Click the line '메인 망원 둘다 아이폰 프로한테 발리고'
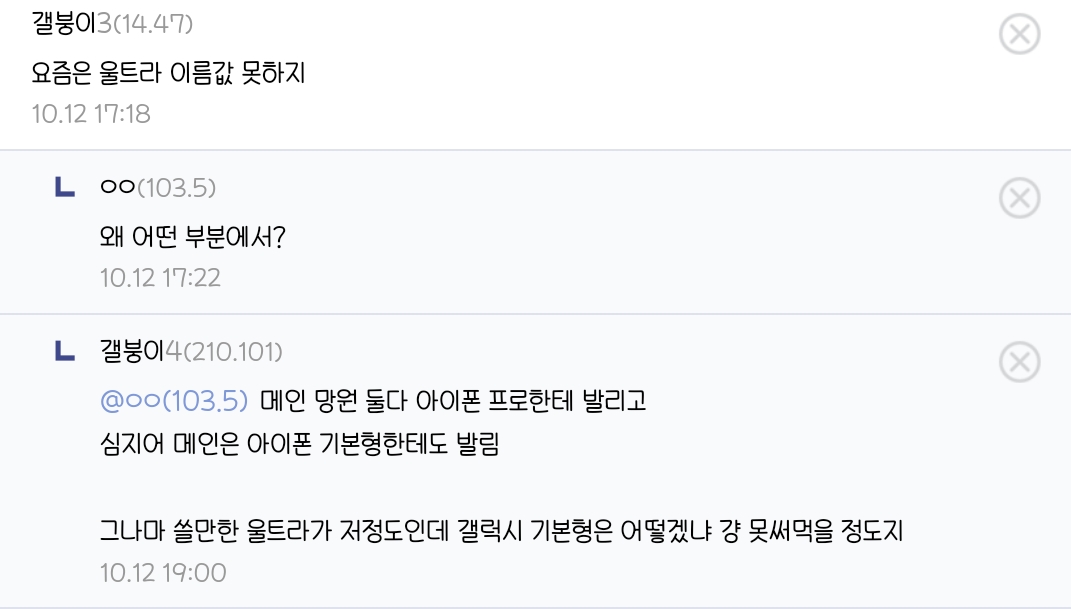The image size is (1071, 609). pos(453,401)
